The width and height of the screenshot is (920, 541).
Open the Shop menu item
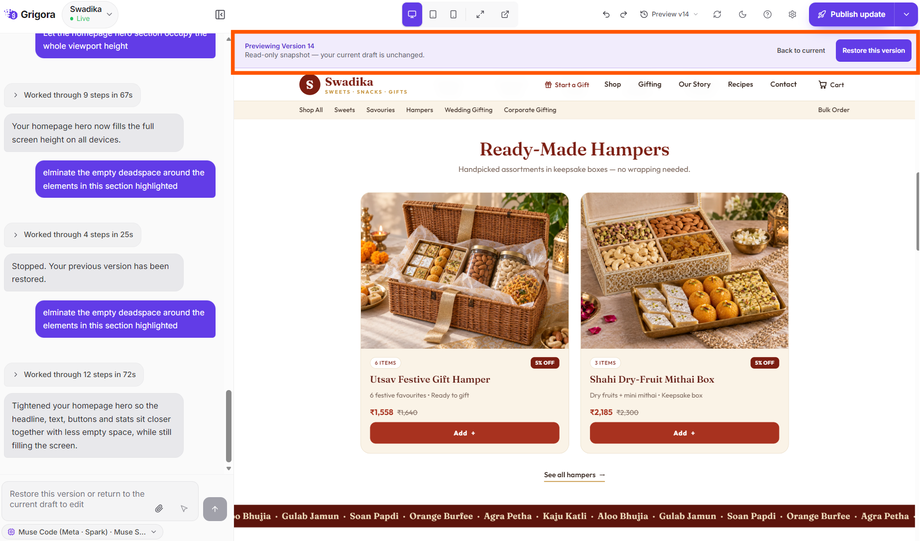pyautogui.click(x=613, y=84)
